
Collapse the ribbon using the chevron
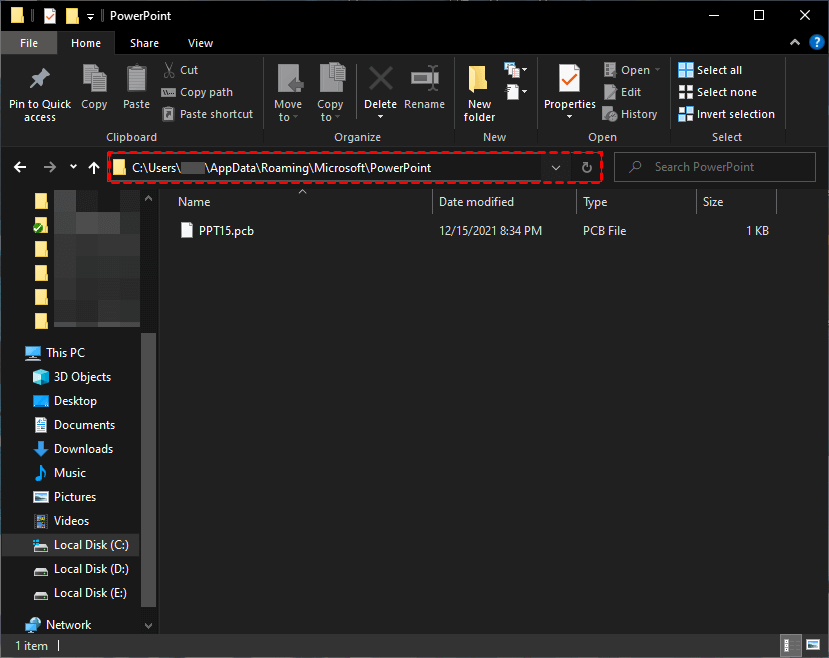click(795, 43)
